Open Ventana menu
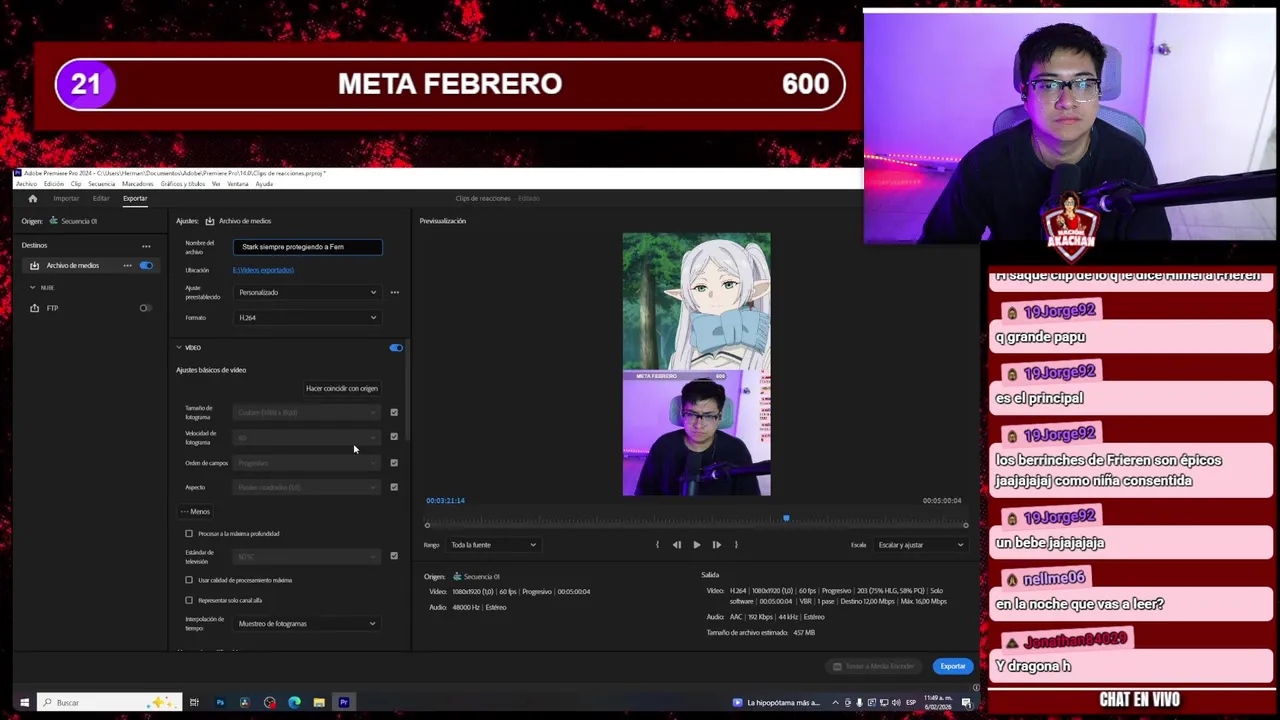 (238, 184)
